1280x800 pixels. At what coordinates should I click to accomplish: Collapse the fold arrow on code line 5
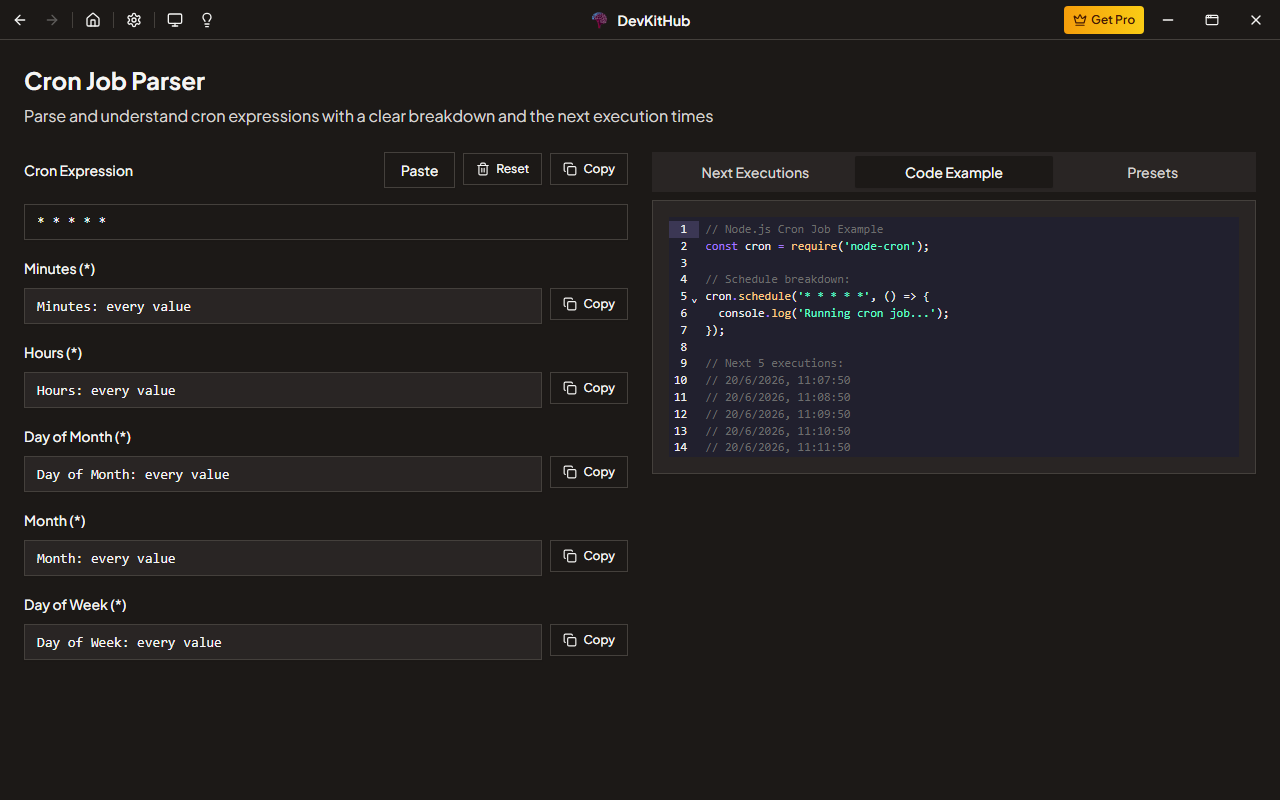point(695,298)
